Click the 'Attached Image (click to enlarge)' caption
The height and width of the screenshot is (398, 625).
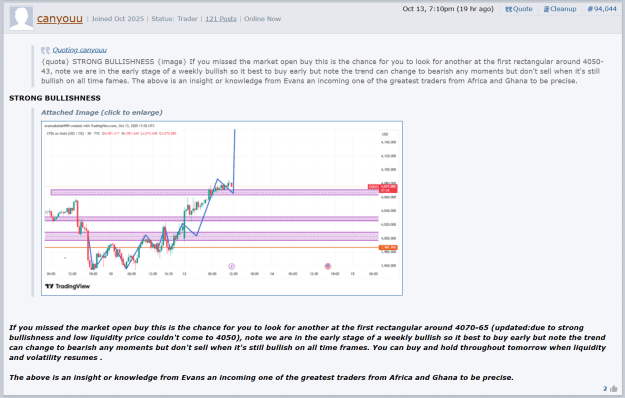tap(102, 112)
